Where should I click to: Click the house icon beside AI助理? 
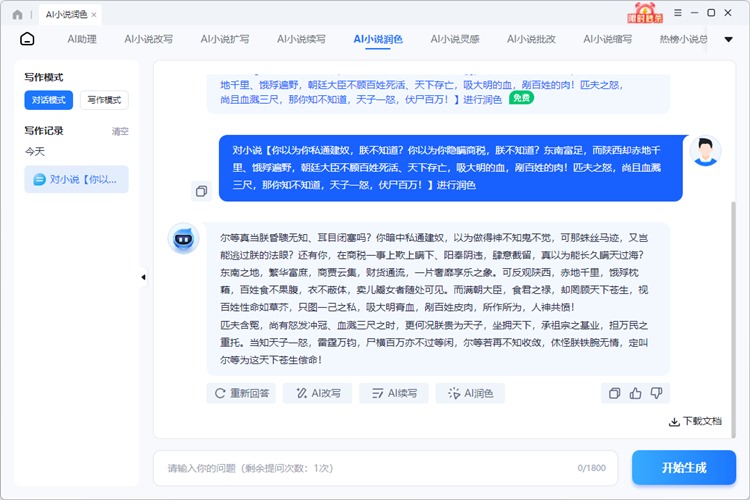(x=27, y=39)
